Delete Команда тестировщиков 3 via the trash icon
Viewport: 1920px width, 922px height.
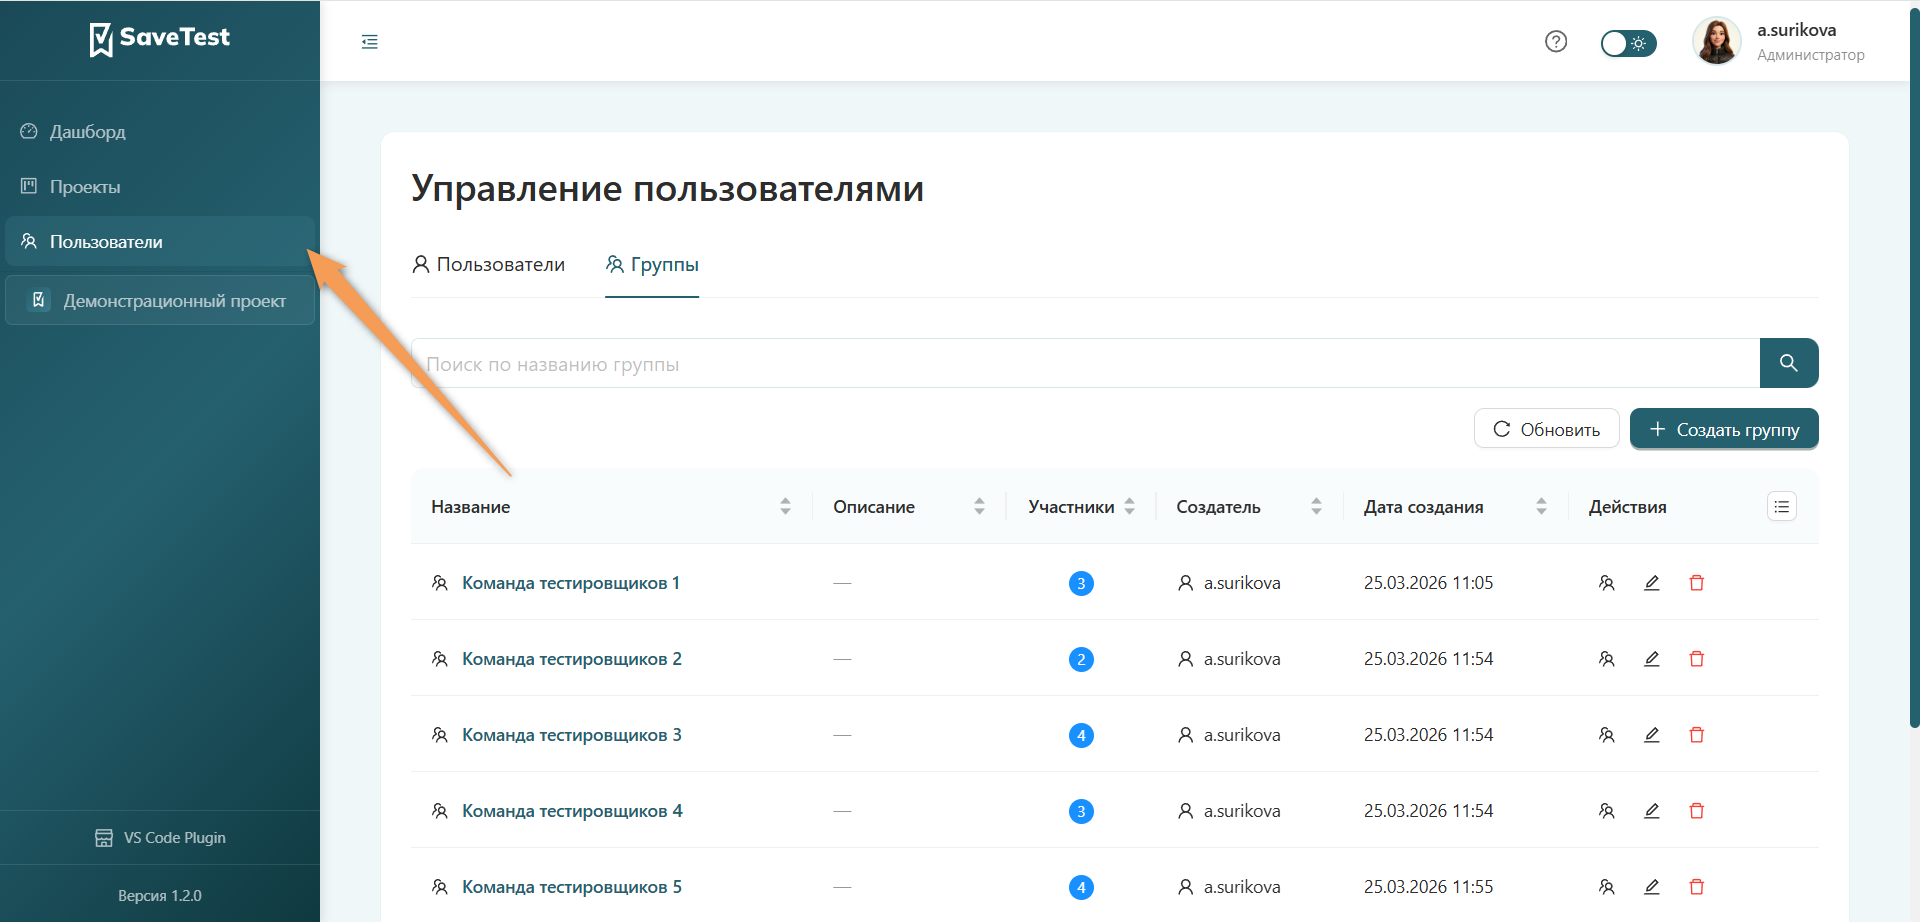[x=1696, y=734]
